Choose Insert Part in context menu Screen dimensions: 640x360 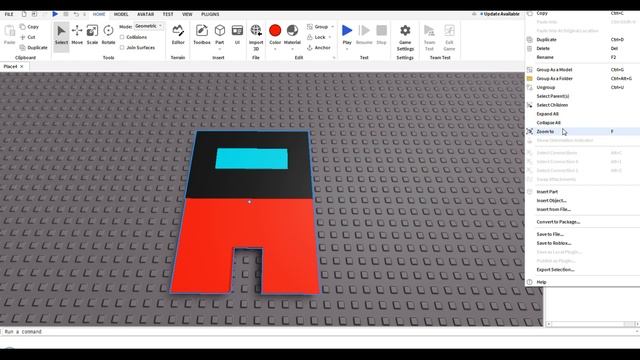[582, 192]
